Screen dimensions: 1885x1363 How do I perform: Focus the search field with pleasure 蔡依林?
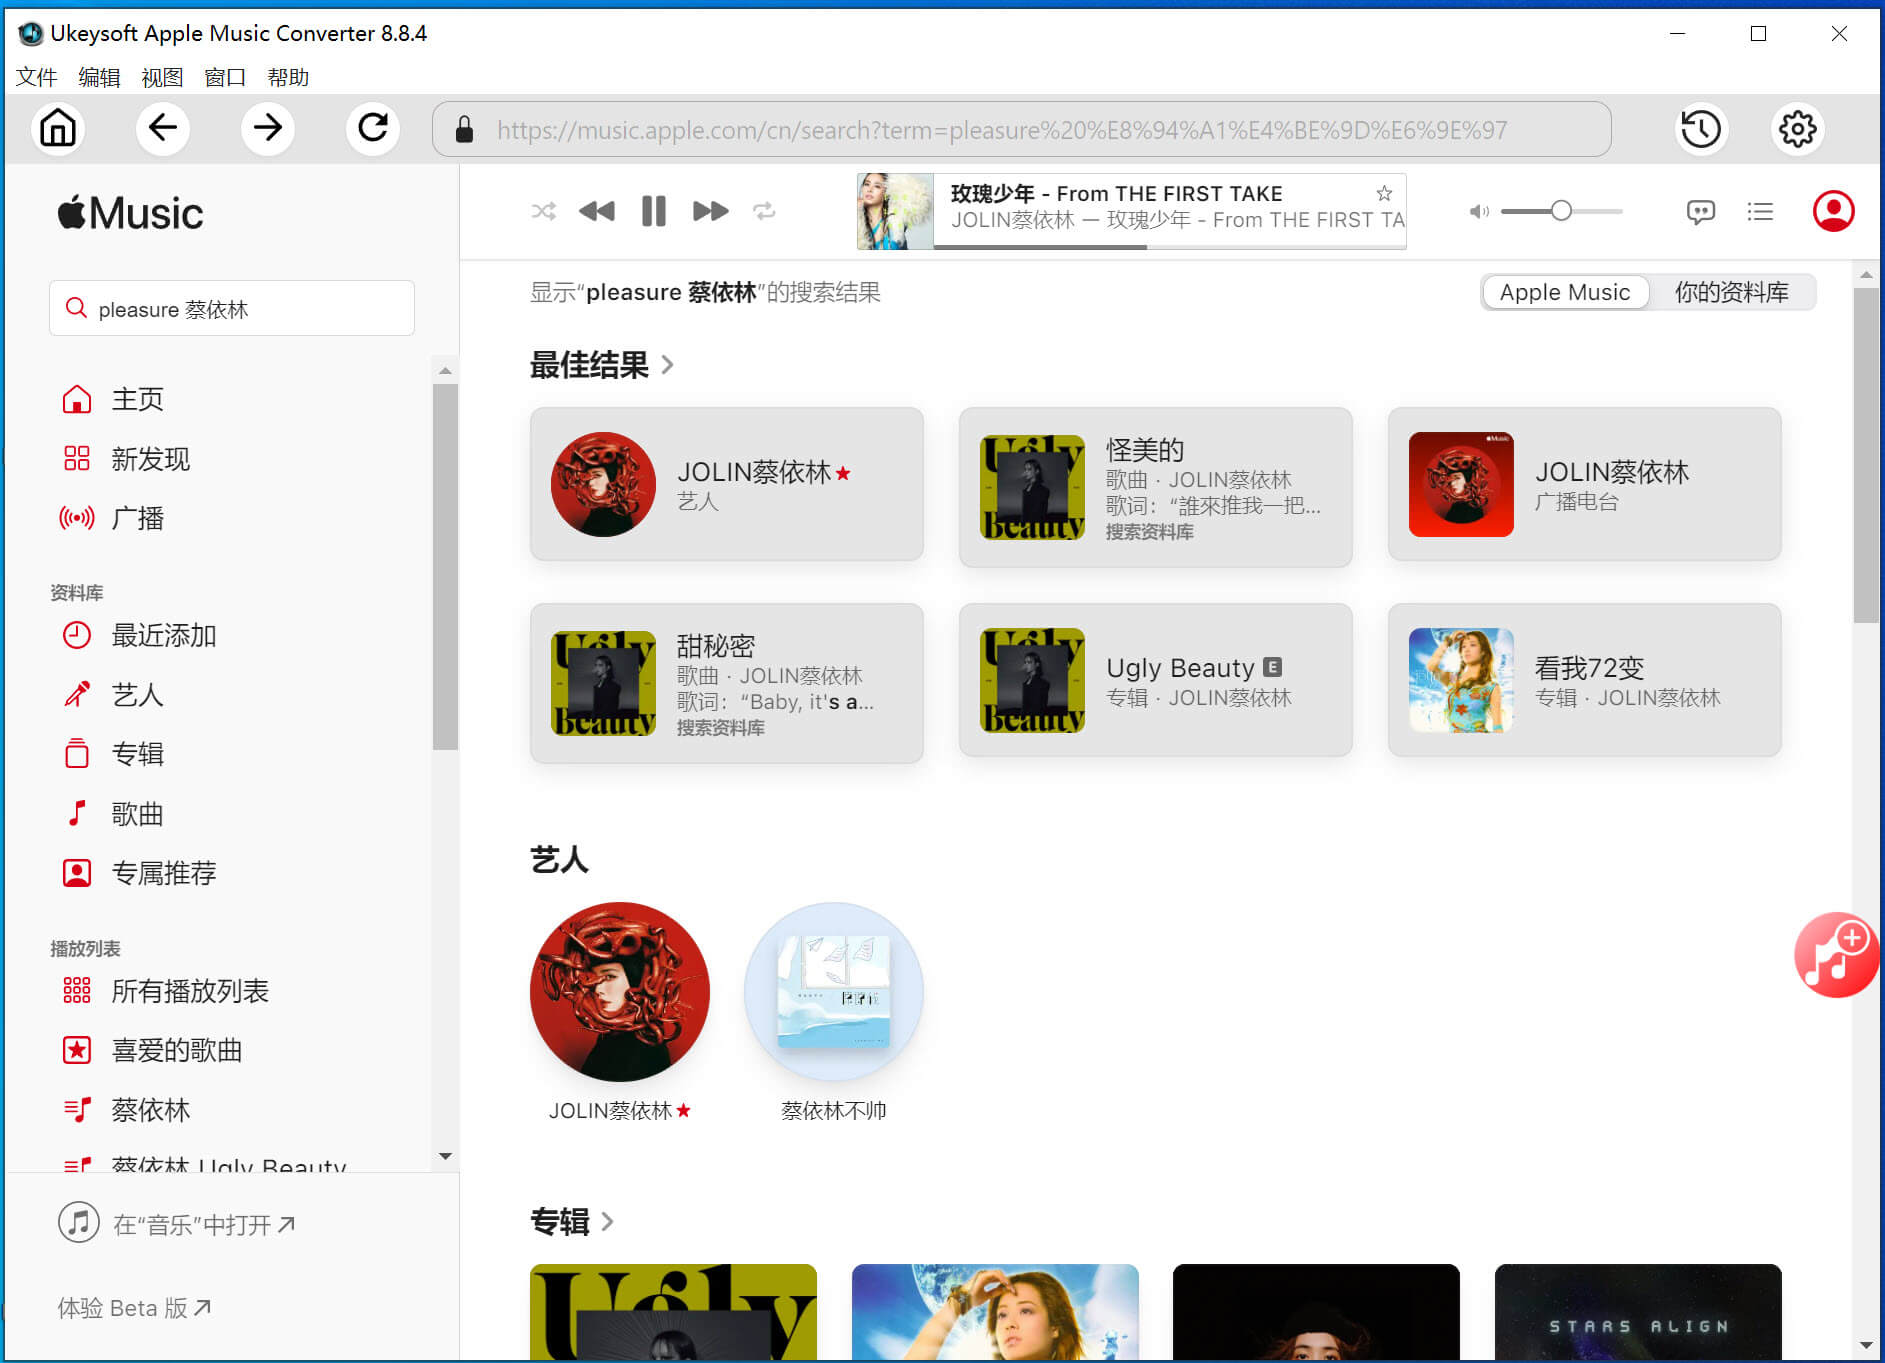(232, 308)
